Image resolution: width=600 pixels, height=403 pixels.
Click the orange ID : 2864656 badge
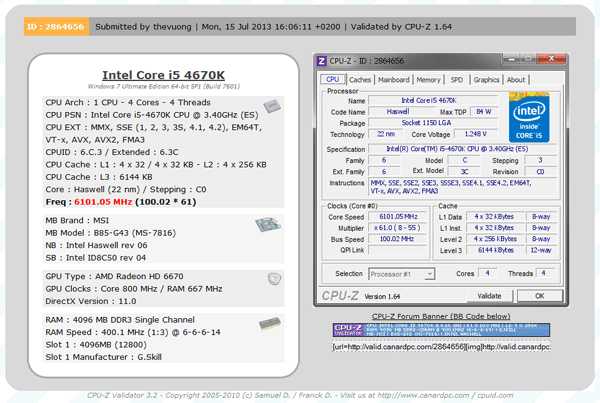click(56, 26)
